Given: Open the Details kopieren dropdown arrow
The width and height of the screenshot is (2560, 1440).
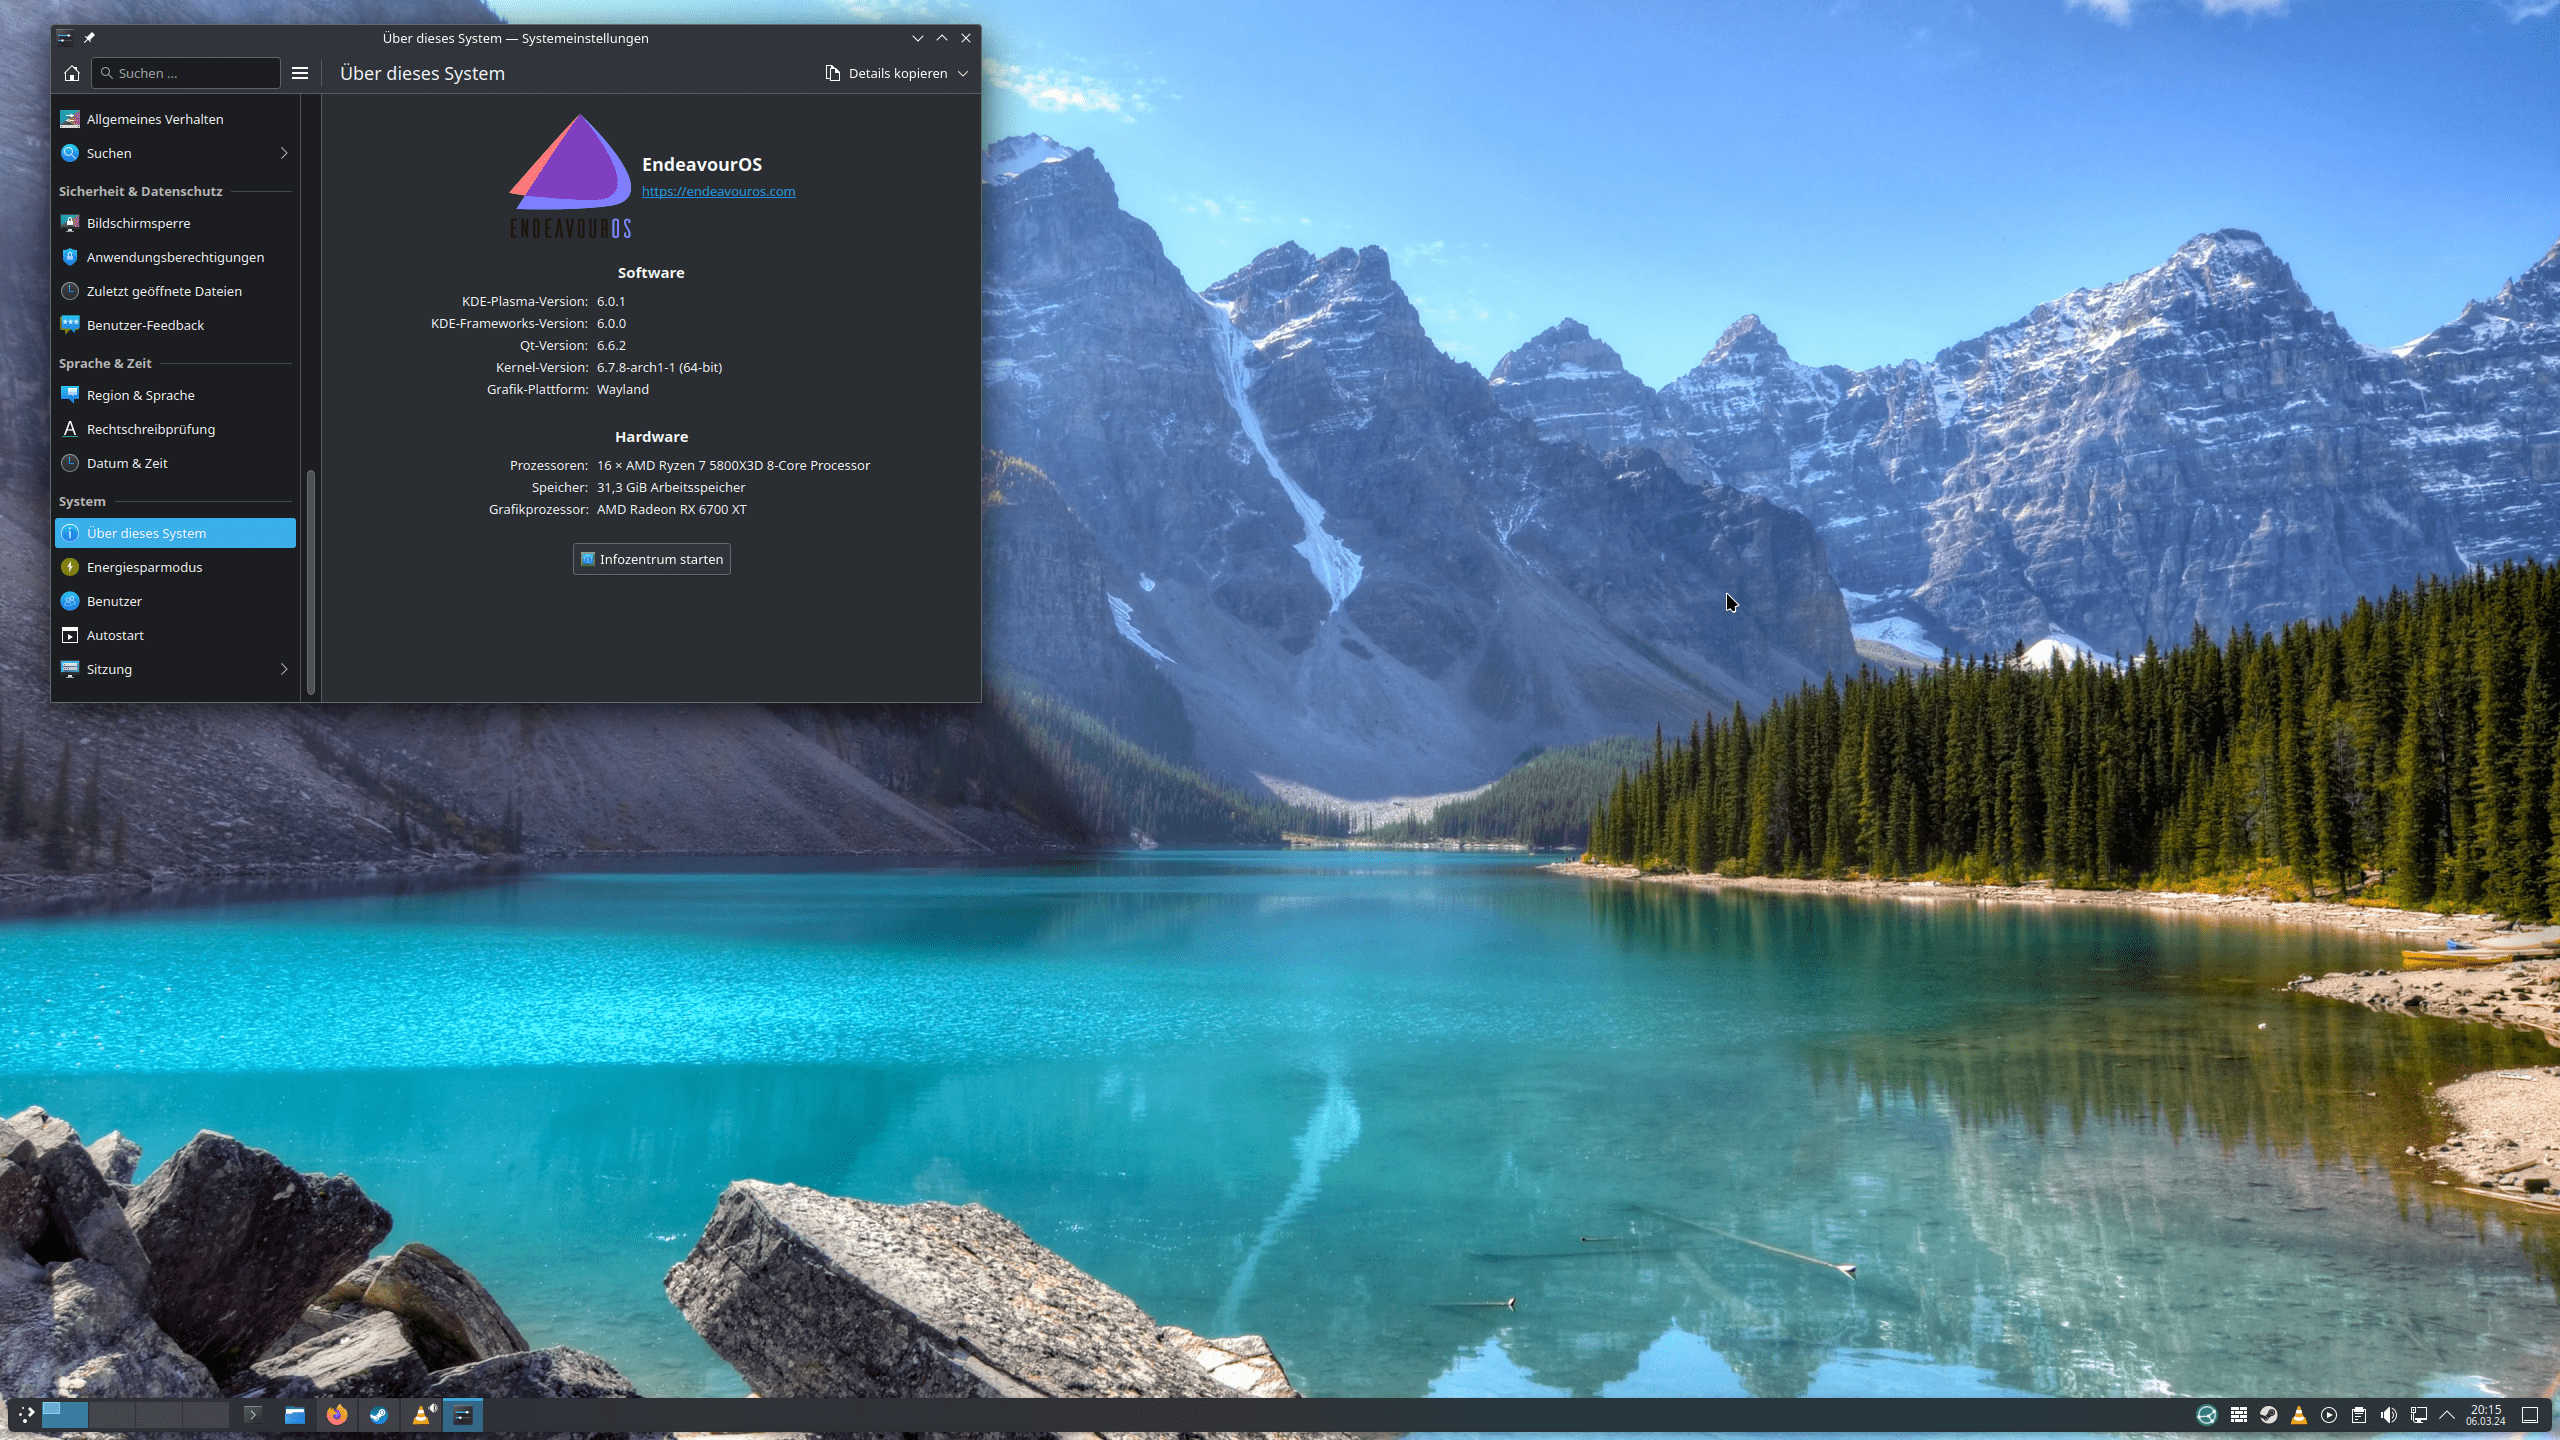Looking at the screenshot, I should click(x=963, y=73).
